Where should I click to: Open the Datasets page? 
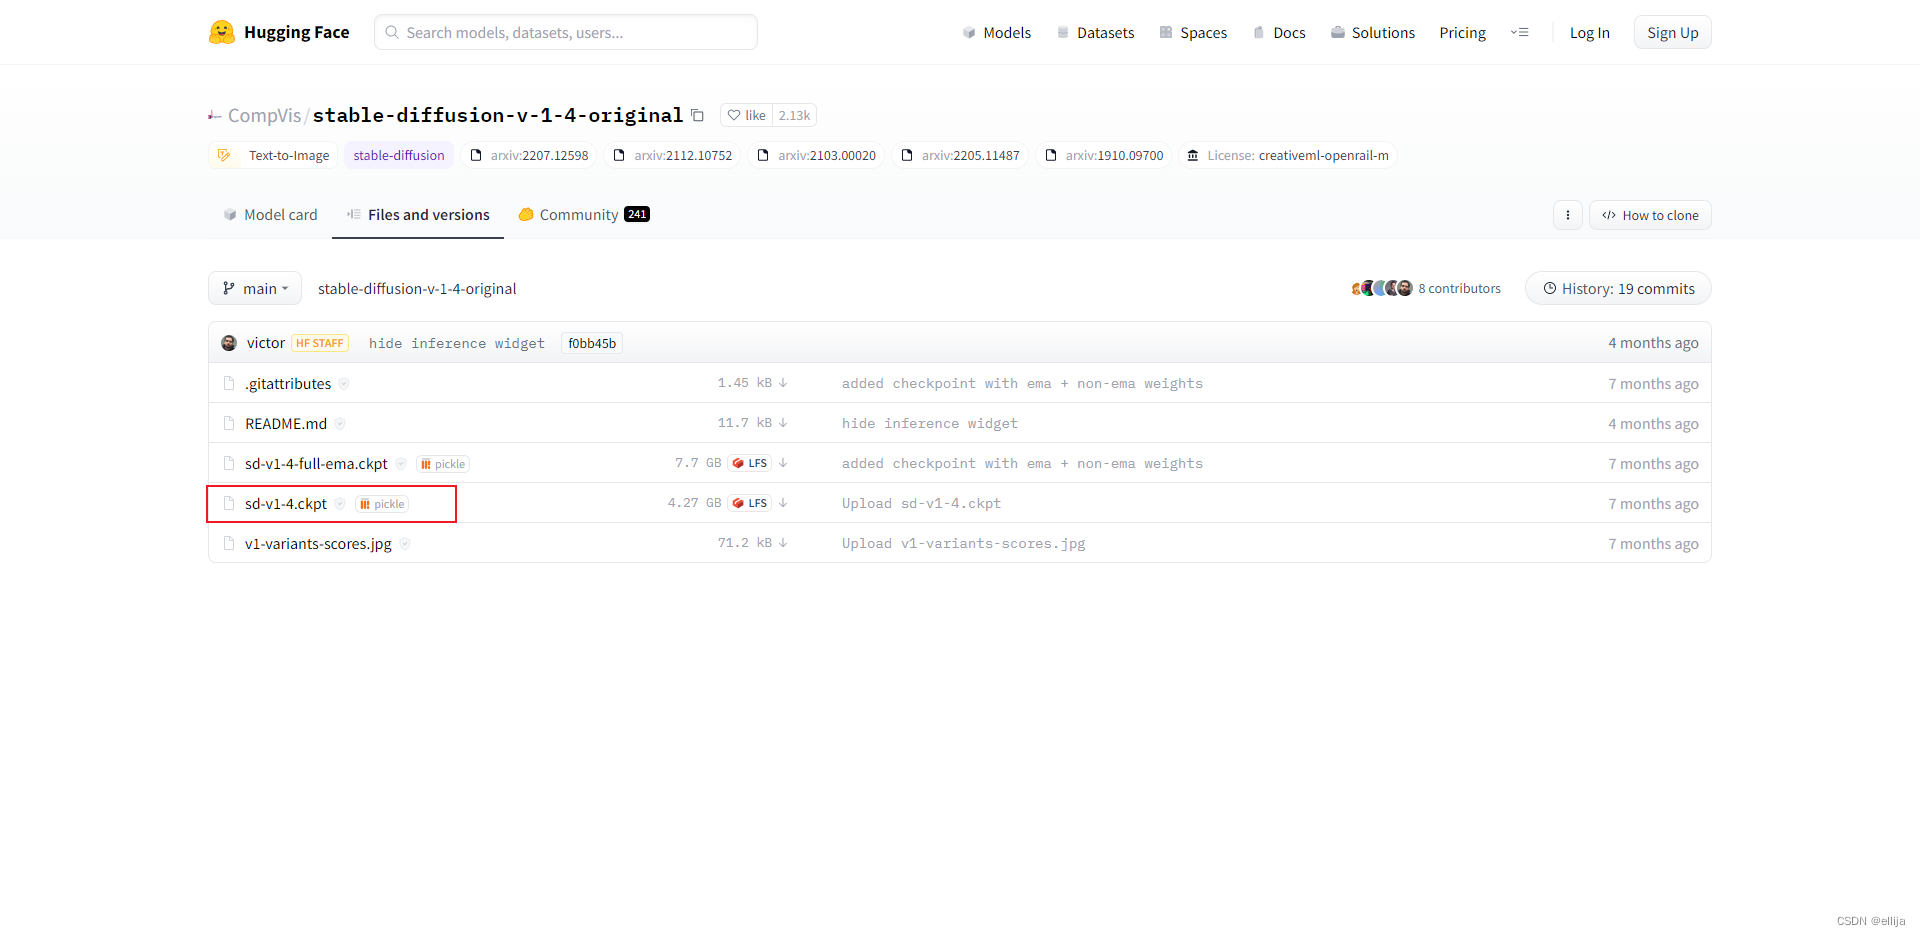click(1095, 33)
